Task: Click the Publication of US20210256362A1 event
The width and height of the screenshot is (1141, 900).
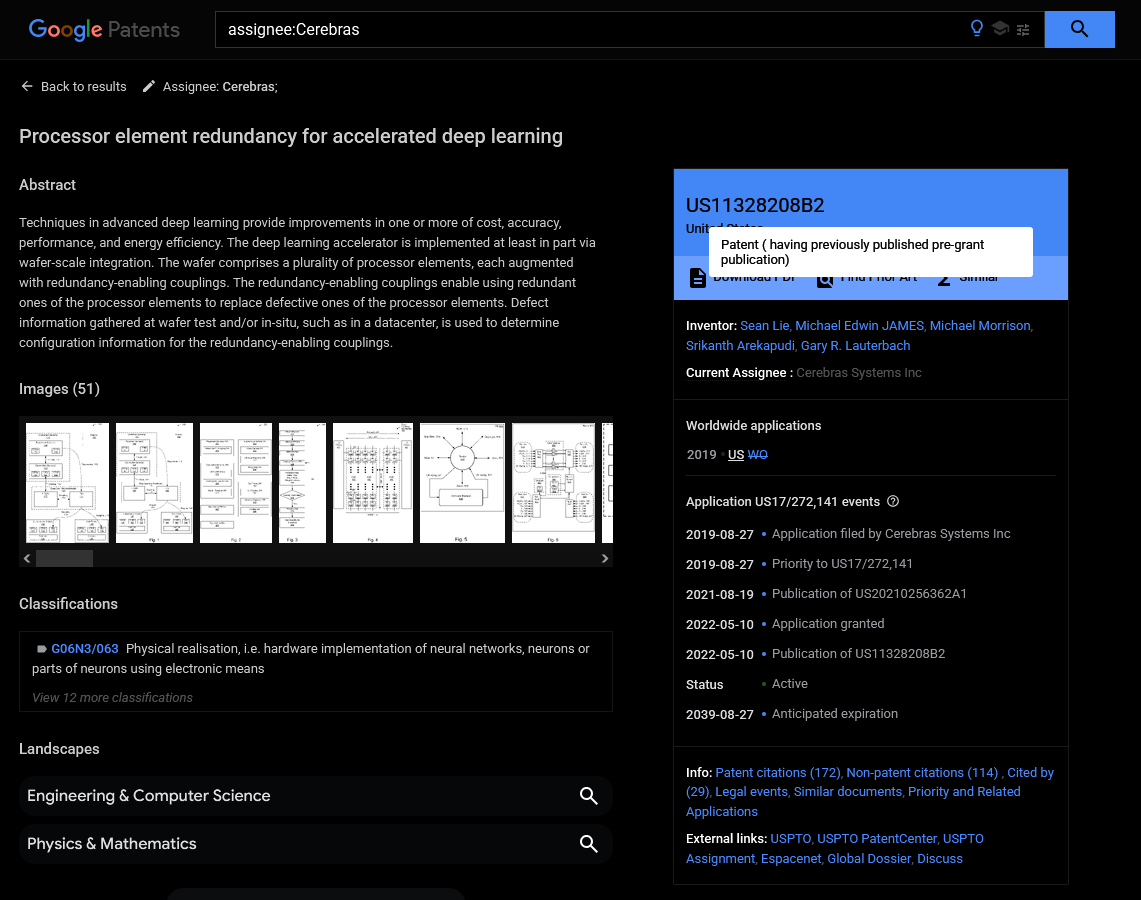Action: pos(869,594)
